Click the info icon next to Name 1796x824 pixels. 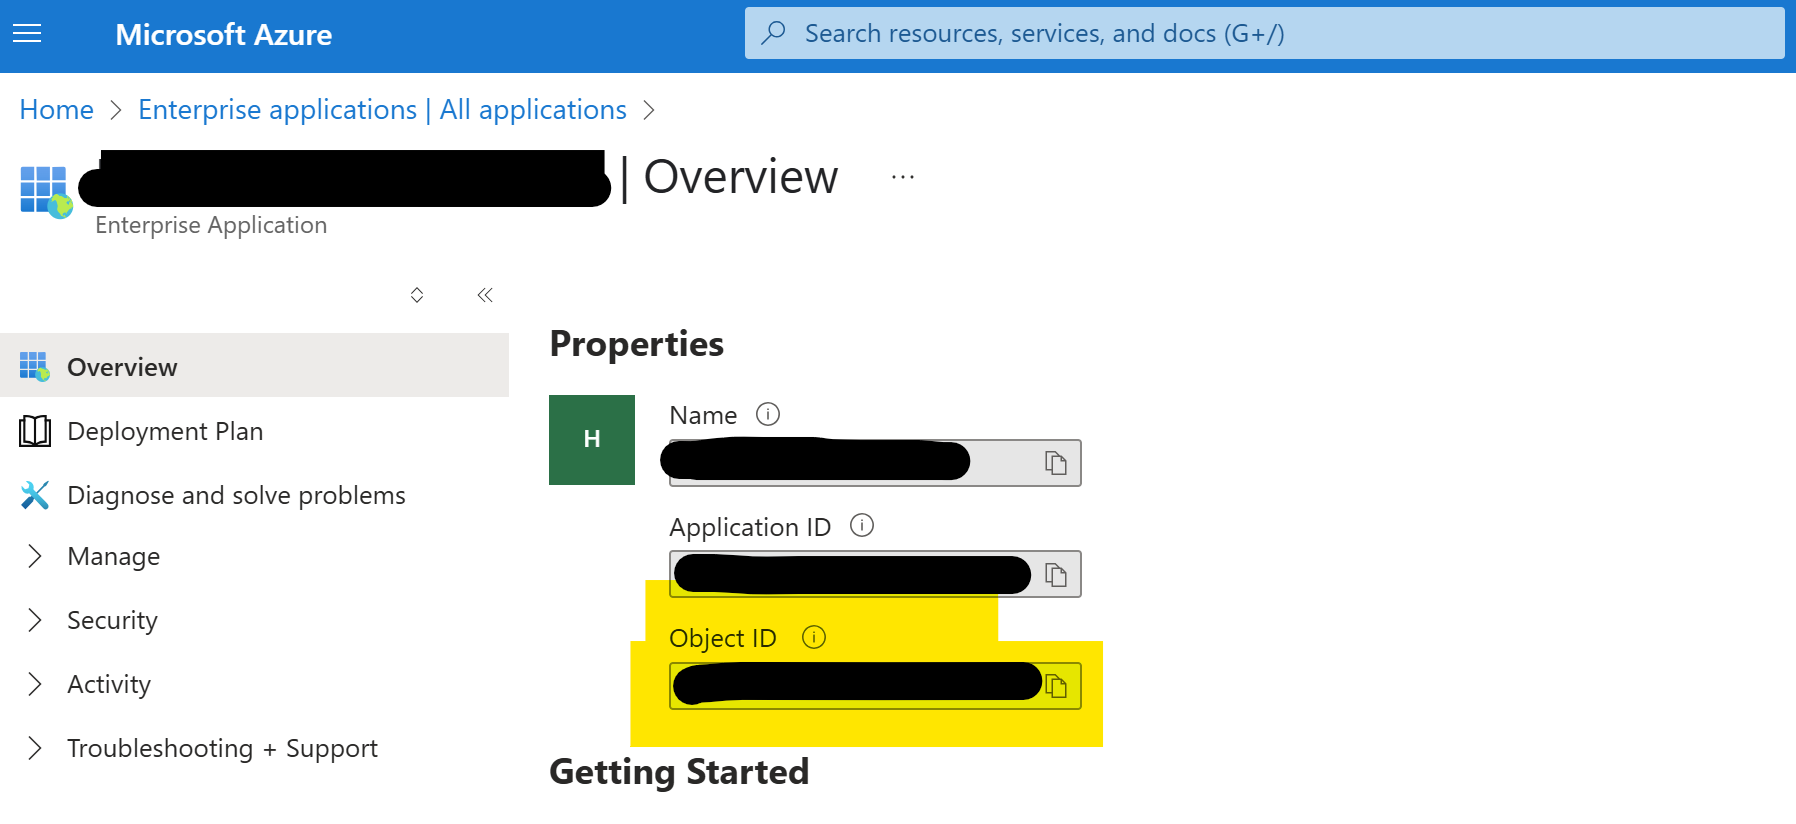[x=768, y=414]
